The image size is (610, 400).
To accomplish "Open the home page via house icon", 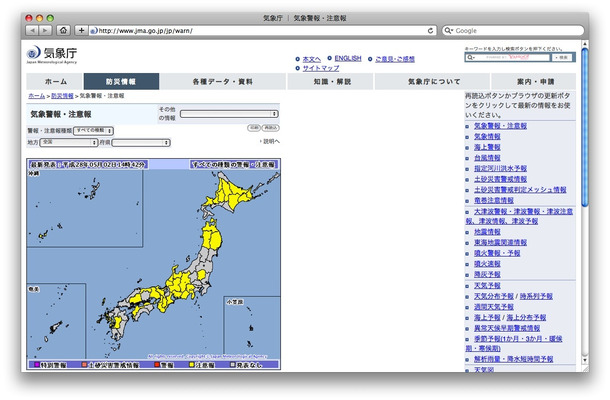I will coord(63,30).
